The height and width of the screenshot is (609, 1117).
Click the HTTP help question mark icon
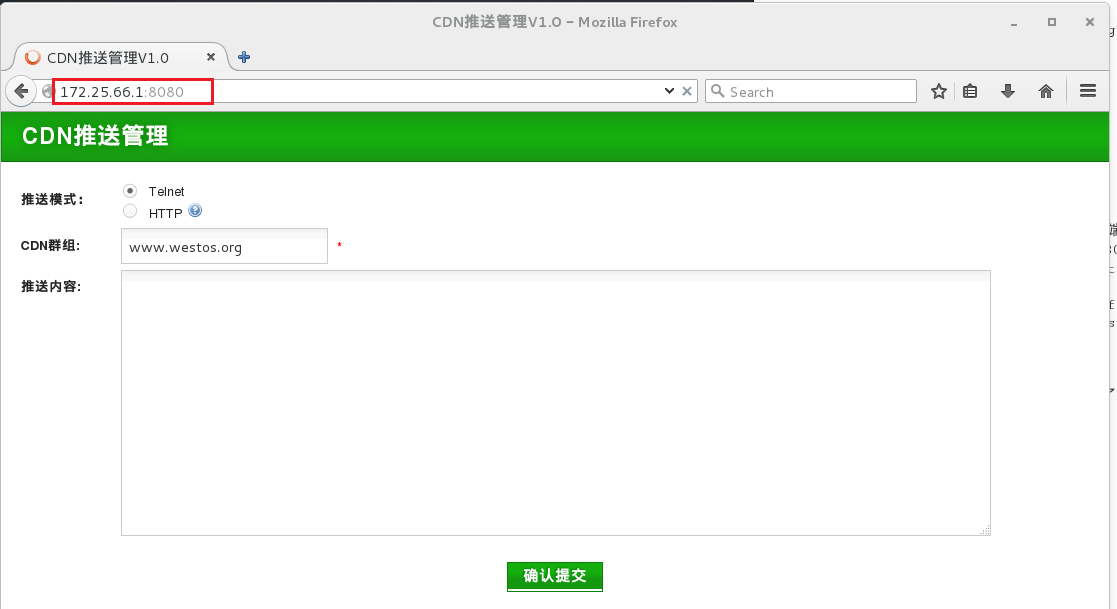click(x=195, y=211)
